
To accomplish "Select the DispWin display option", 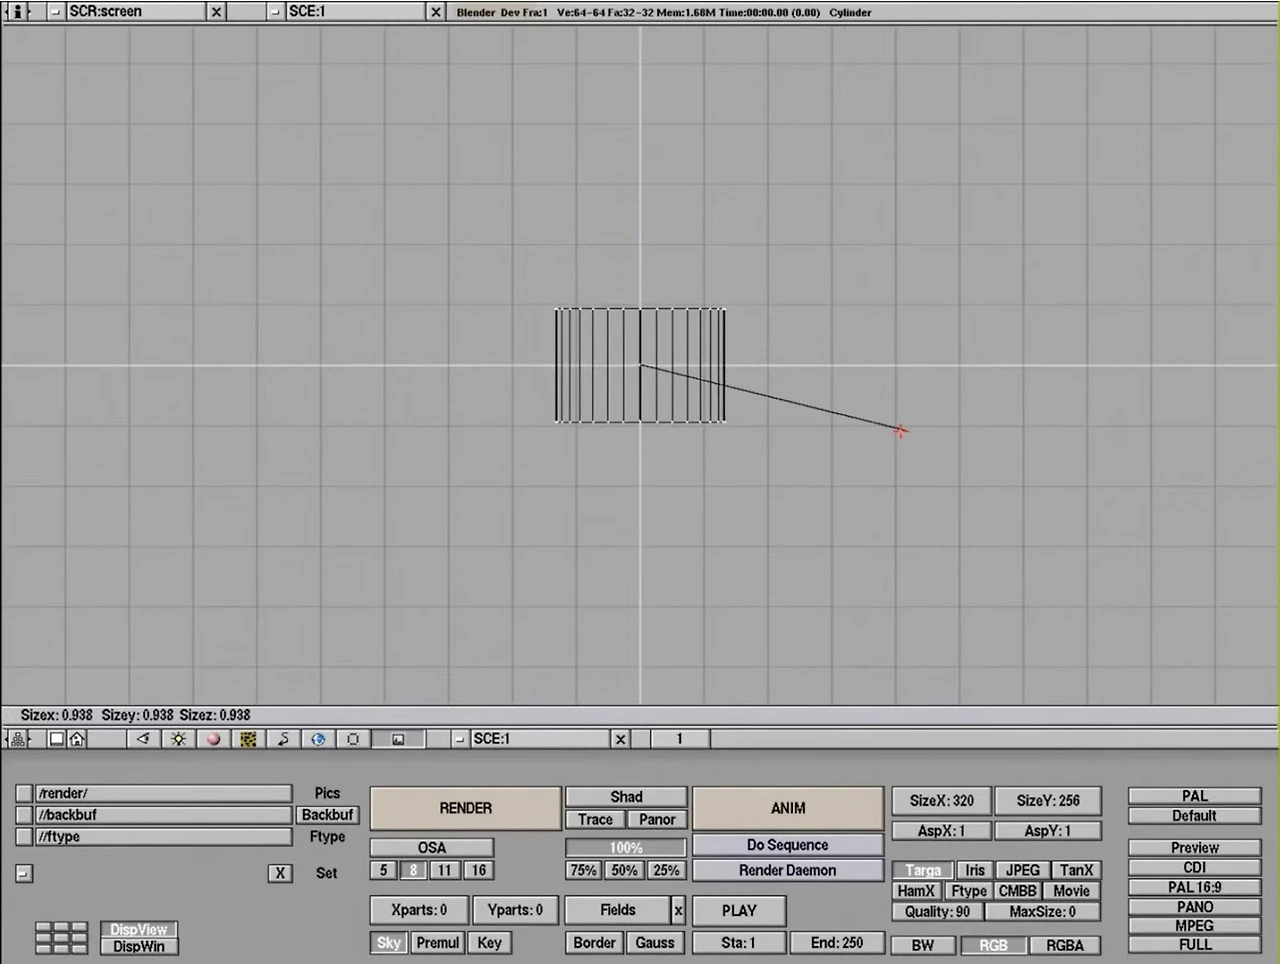I will [x=139, y=947].
